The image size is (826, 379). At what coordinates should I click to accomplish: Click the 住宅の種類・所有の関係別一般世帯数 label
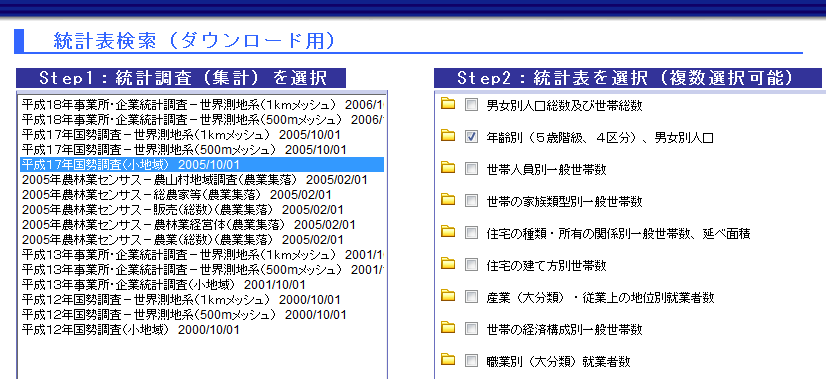[x=618, y=233]
